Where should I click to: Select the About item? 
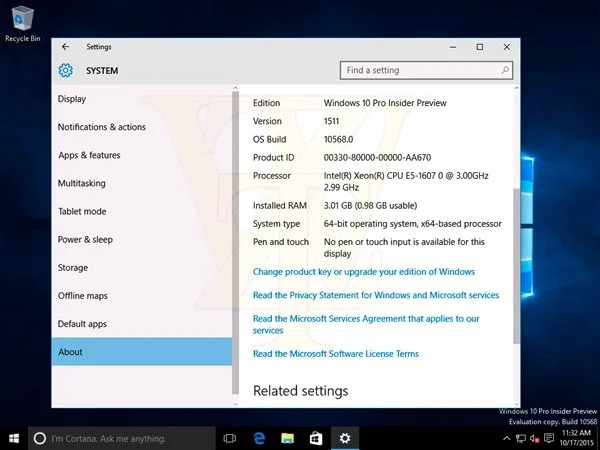pyautogui.click(x=142, y=352)
